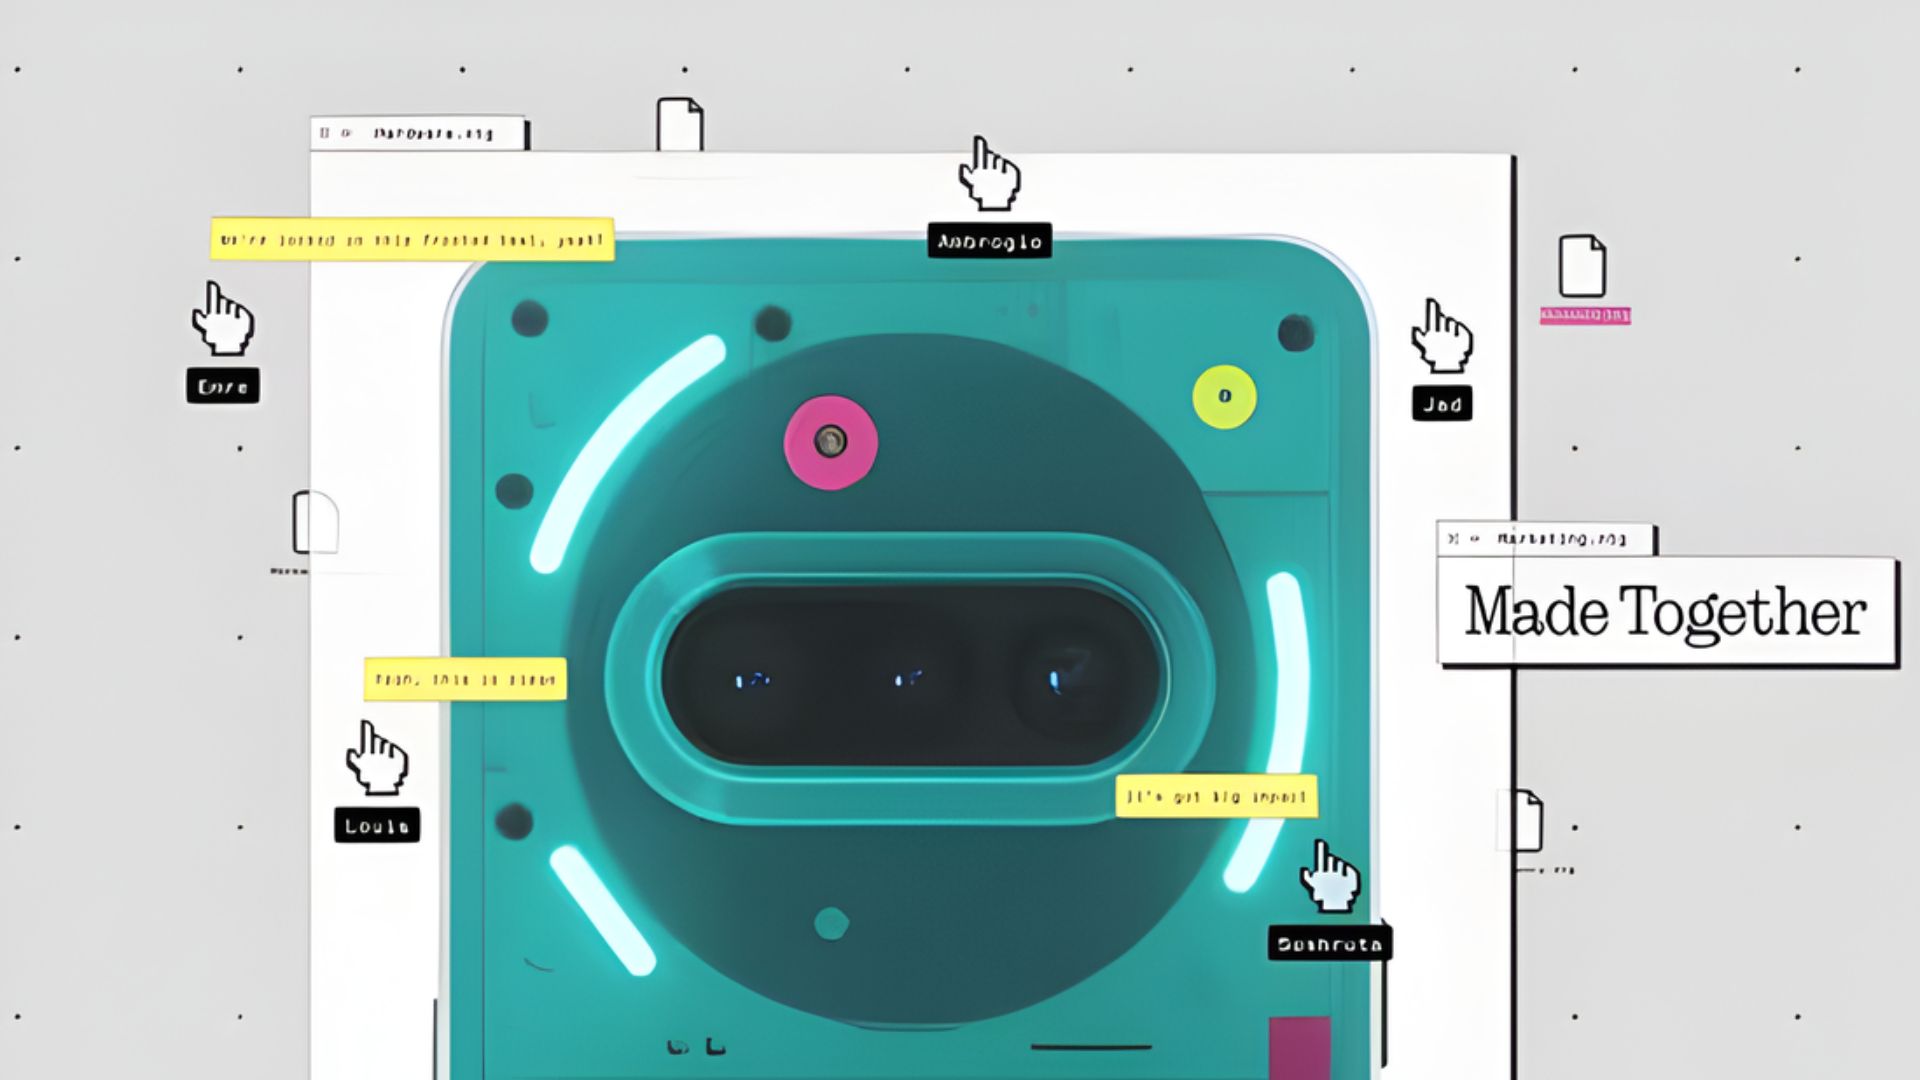Click the pink circle on the device
The width and height of the screenshot is (1920, 1080).
[x=830, y=442]
